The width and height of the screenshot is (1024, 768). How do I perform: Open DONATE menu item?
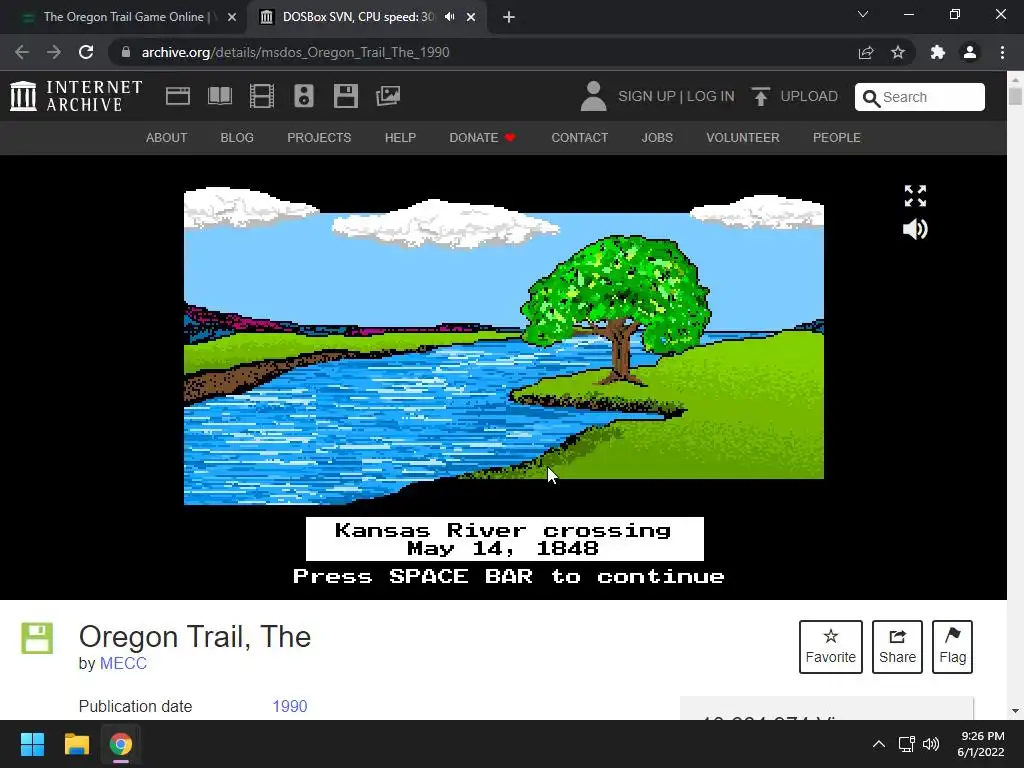point(483,138)
